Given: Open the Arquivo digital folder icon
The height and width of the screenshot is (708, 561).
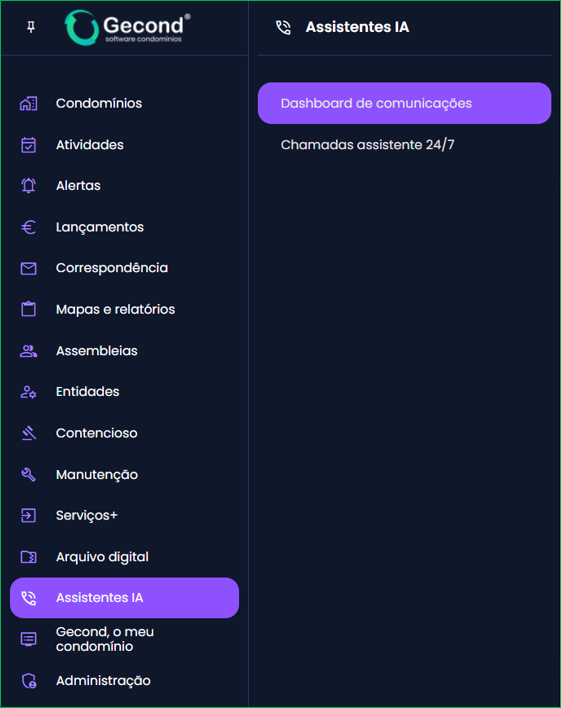Looking at the screenshot, I should pos(28,557).
